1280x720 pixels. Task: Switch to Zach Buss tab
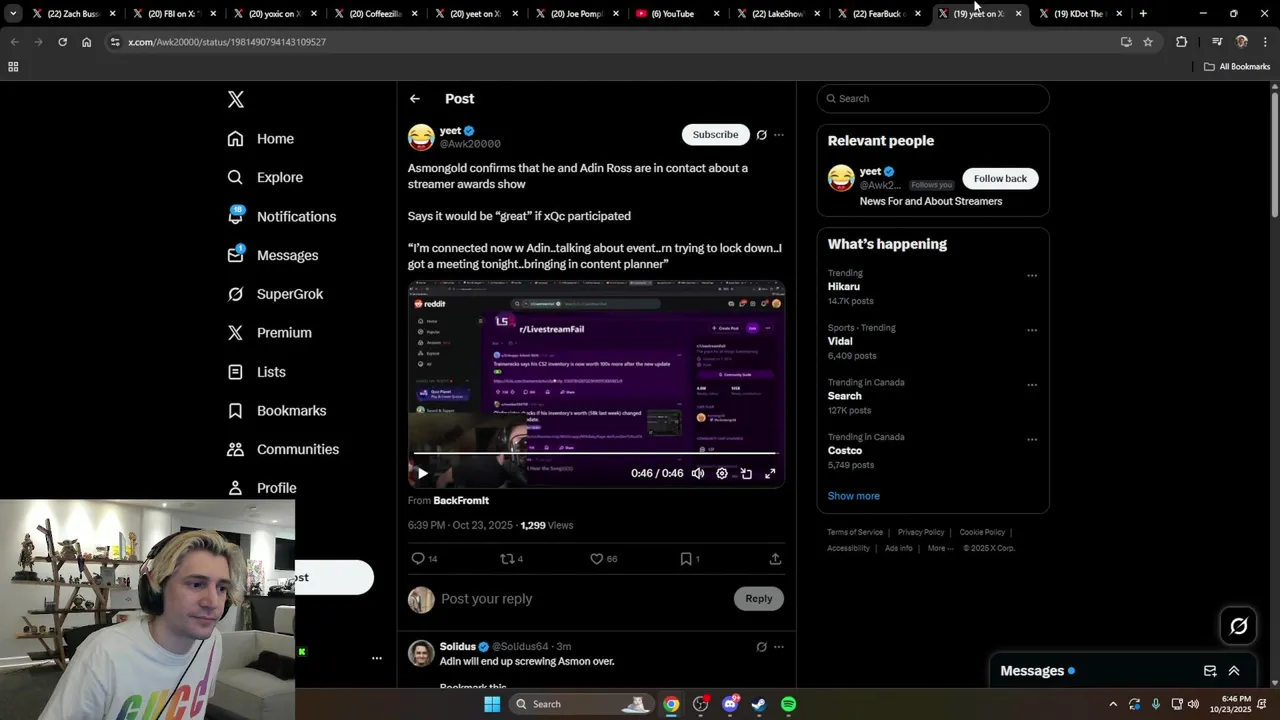pos(74,14)
